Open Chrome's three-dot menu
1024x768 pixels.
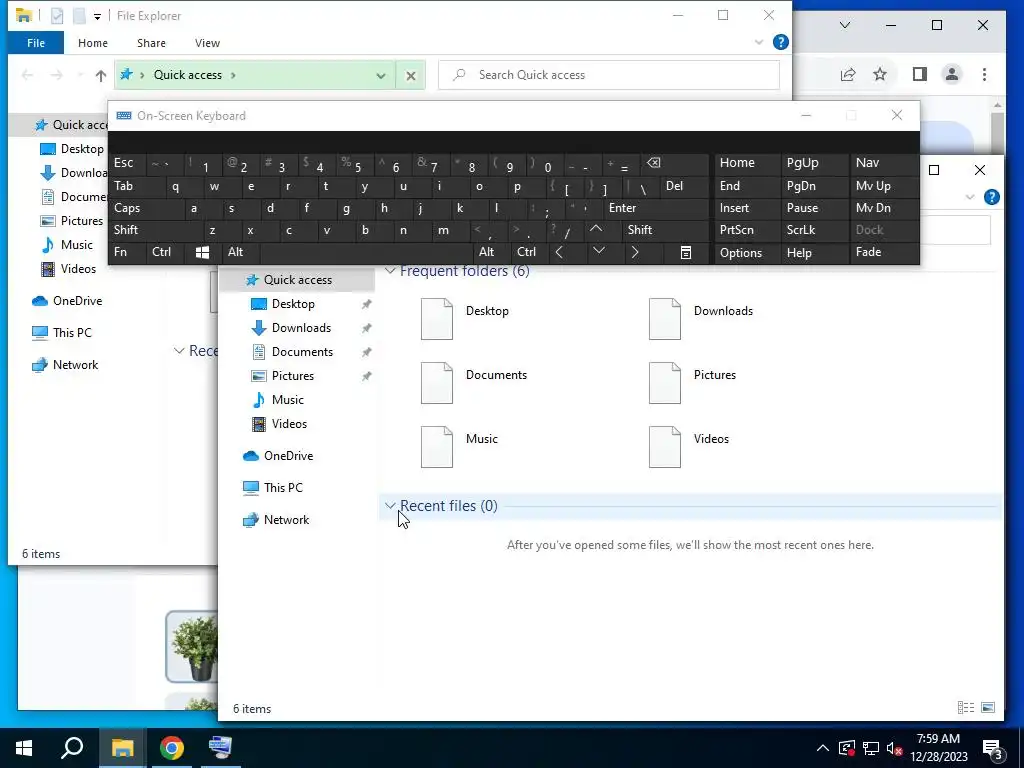pyautogui.click(x=984, y=74)
